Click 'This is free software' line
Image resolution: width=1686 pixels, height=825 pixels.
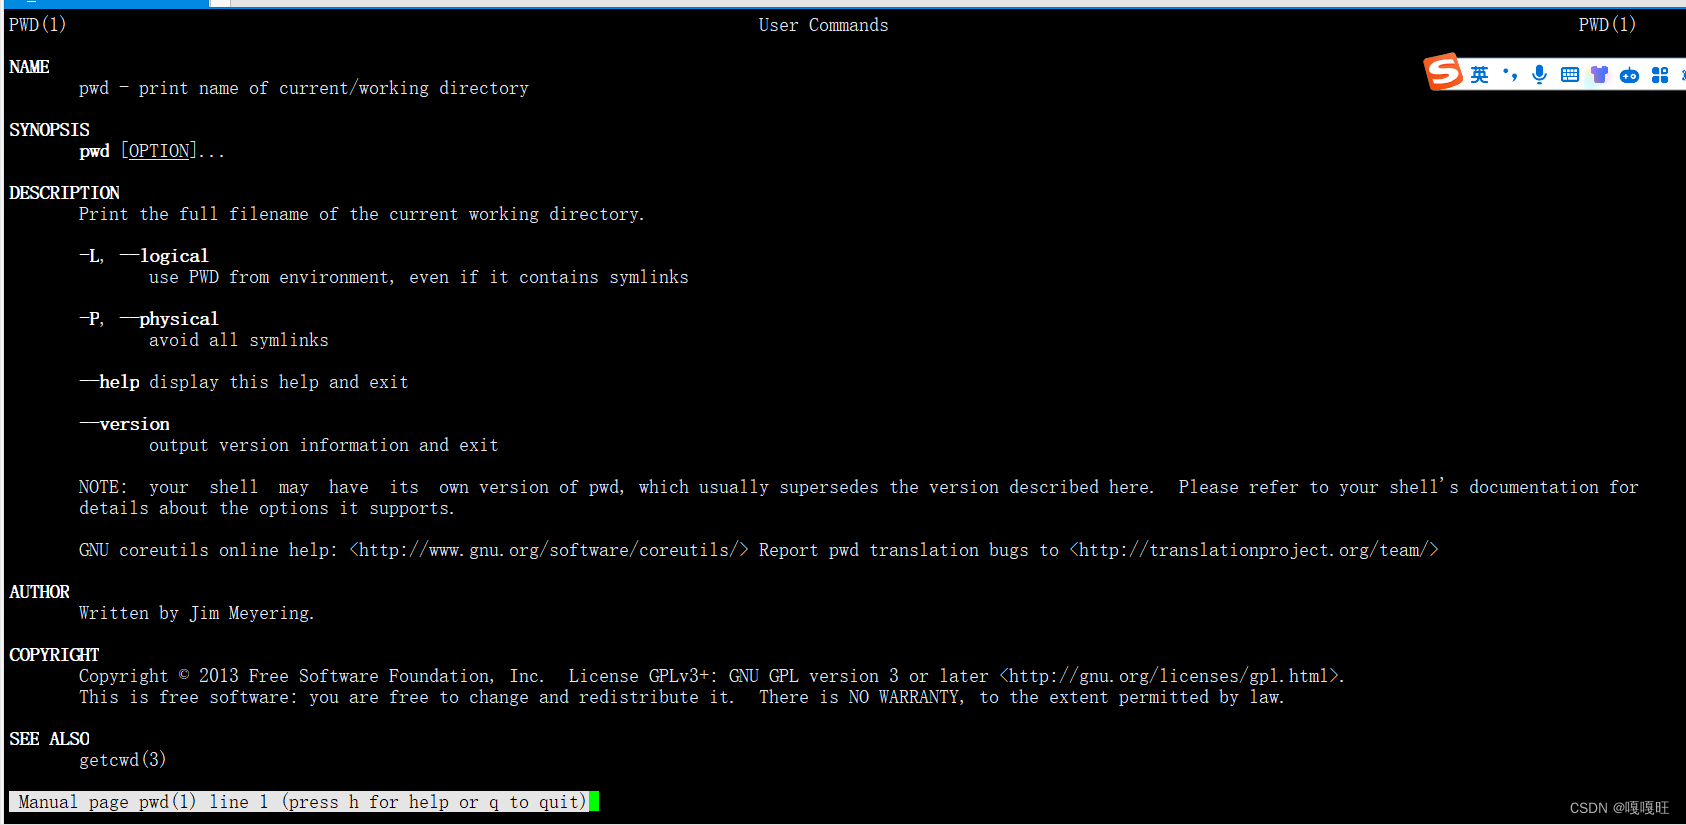pyautogui.click(x=681, y=697)
